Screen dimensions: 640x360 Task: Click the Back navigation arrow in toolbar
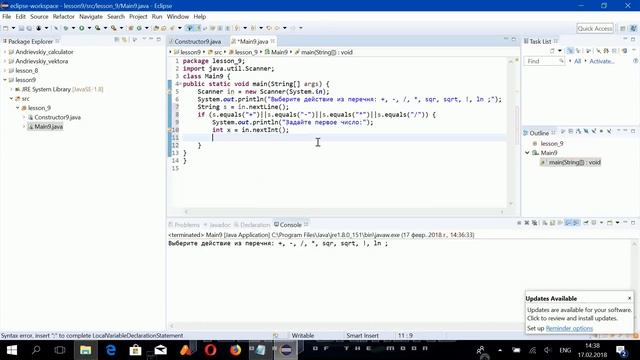click(x=277, y=28)
